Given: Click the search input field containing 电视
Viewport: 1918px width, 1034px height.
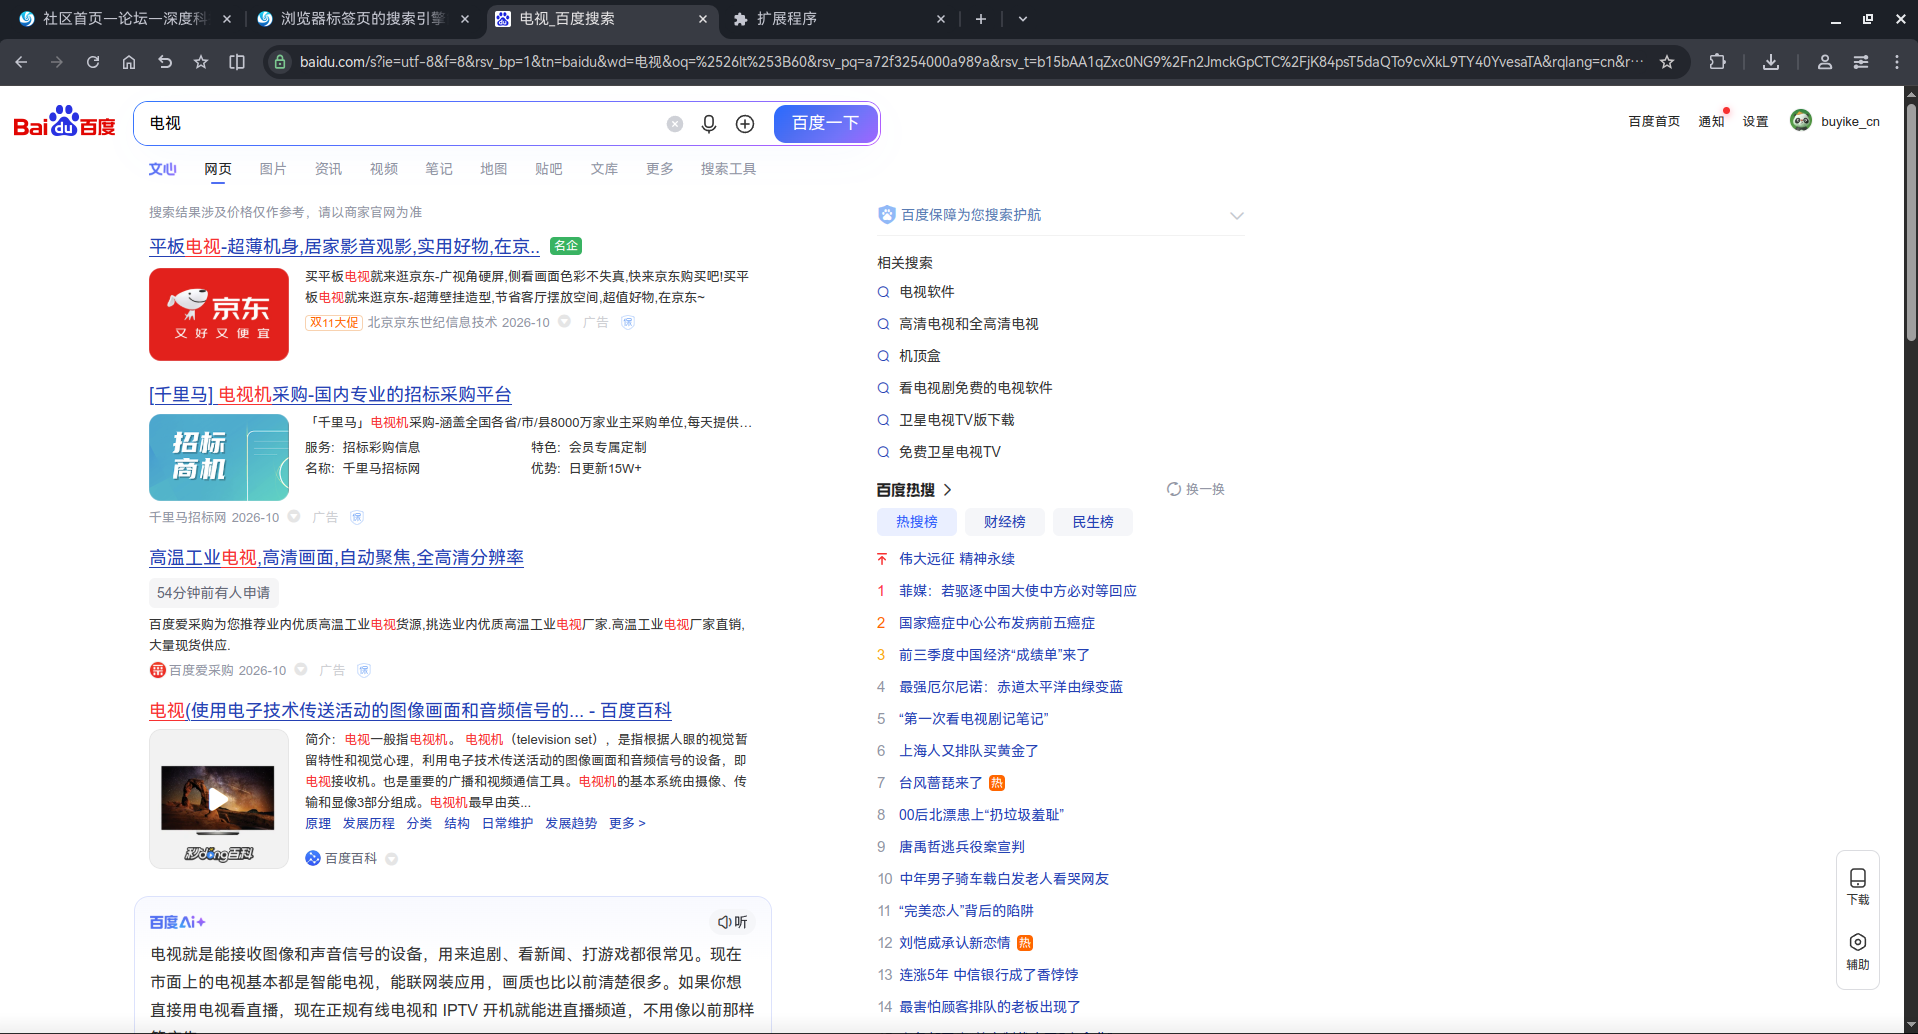Looking at the screenshot, I should [x=400, y=123].
